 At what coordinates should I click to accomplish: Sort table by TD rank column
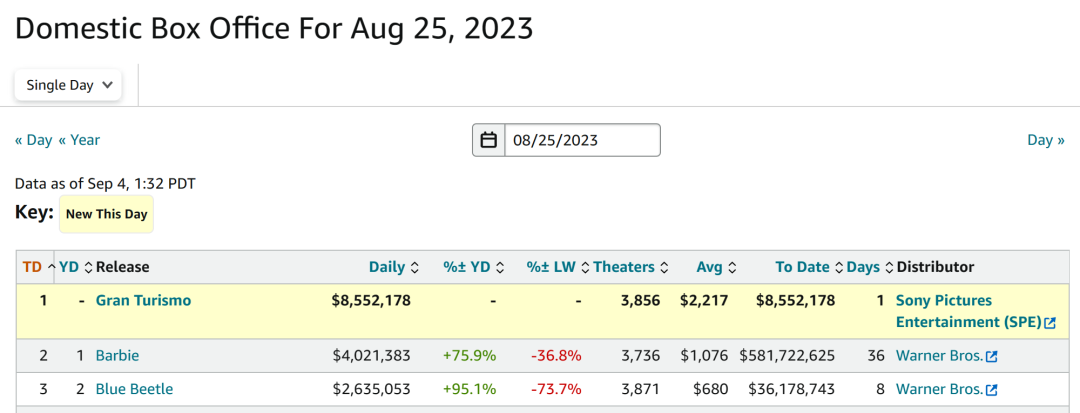39,267
